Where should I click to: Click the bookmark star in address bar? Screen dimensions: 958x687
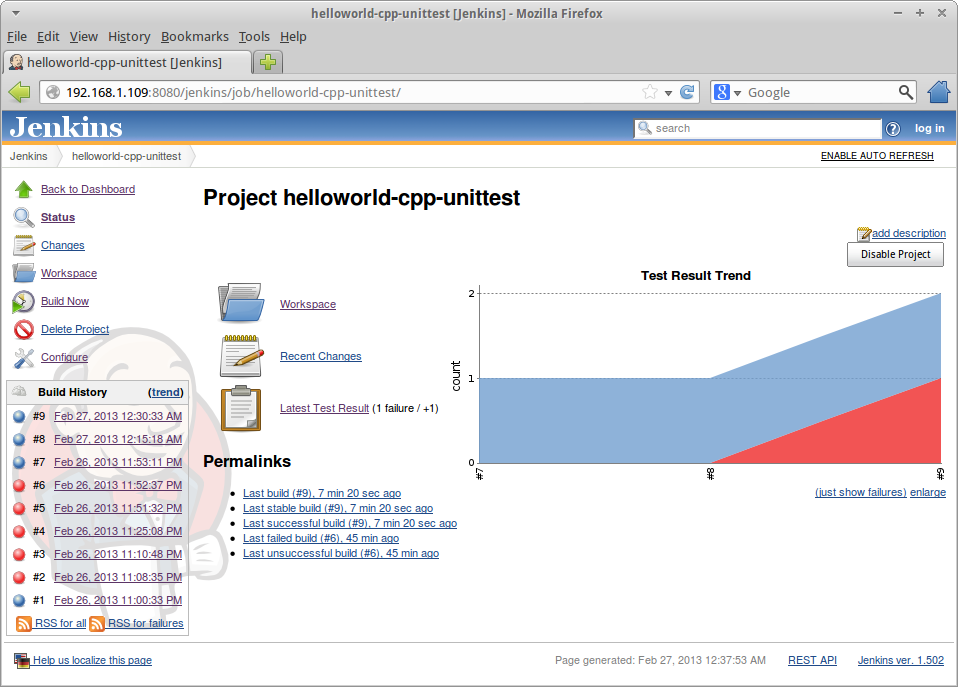[650, 92]
